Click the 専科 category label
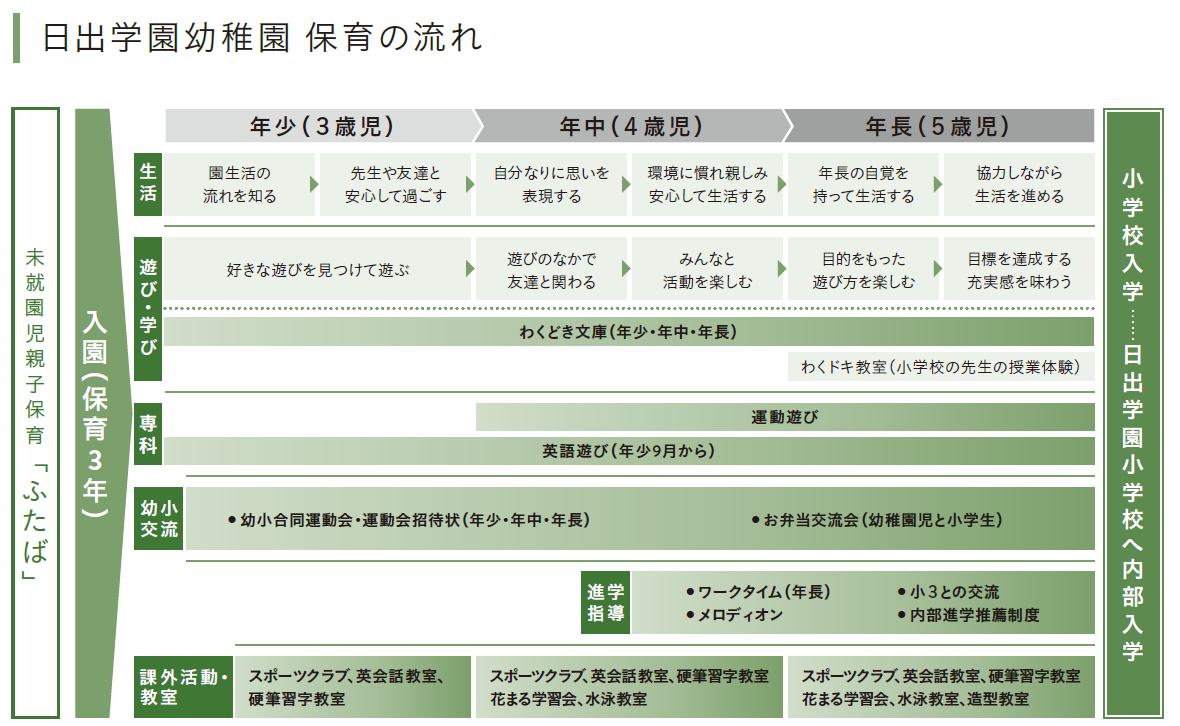The width and height of the screenshot is (1180, 726). [148, 434]
